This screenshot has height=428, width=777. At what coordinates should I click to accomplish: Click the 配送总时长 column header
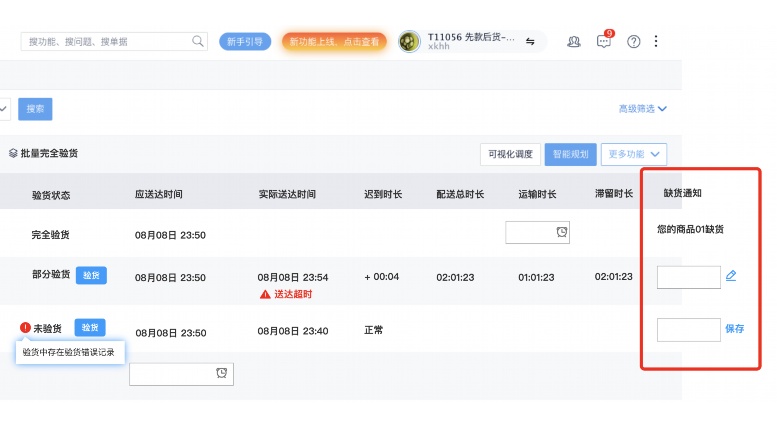[x=460, y=194]
